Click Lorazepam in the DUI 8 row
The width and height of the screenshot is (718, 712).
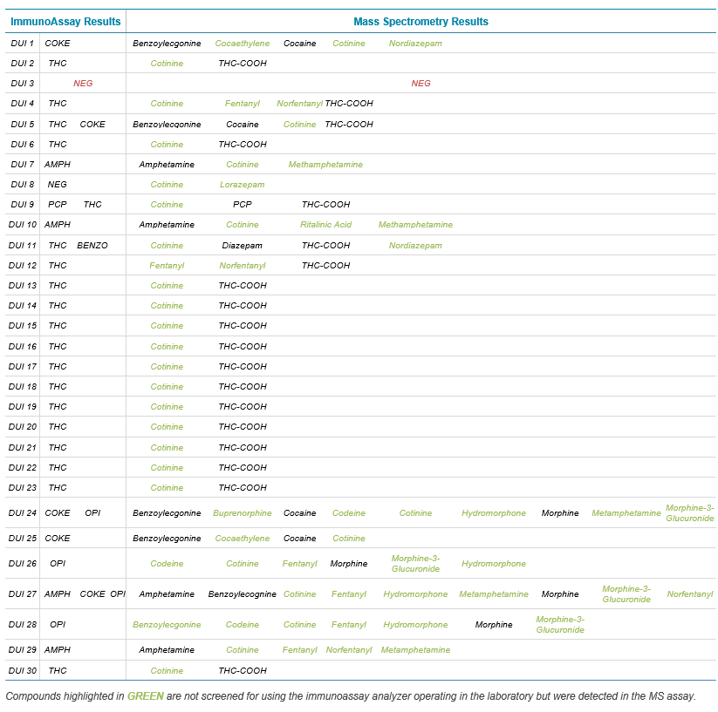click(242, 185)
